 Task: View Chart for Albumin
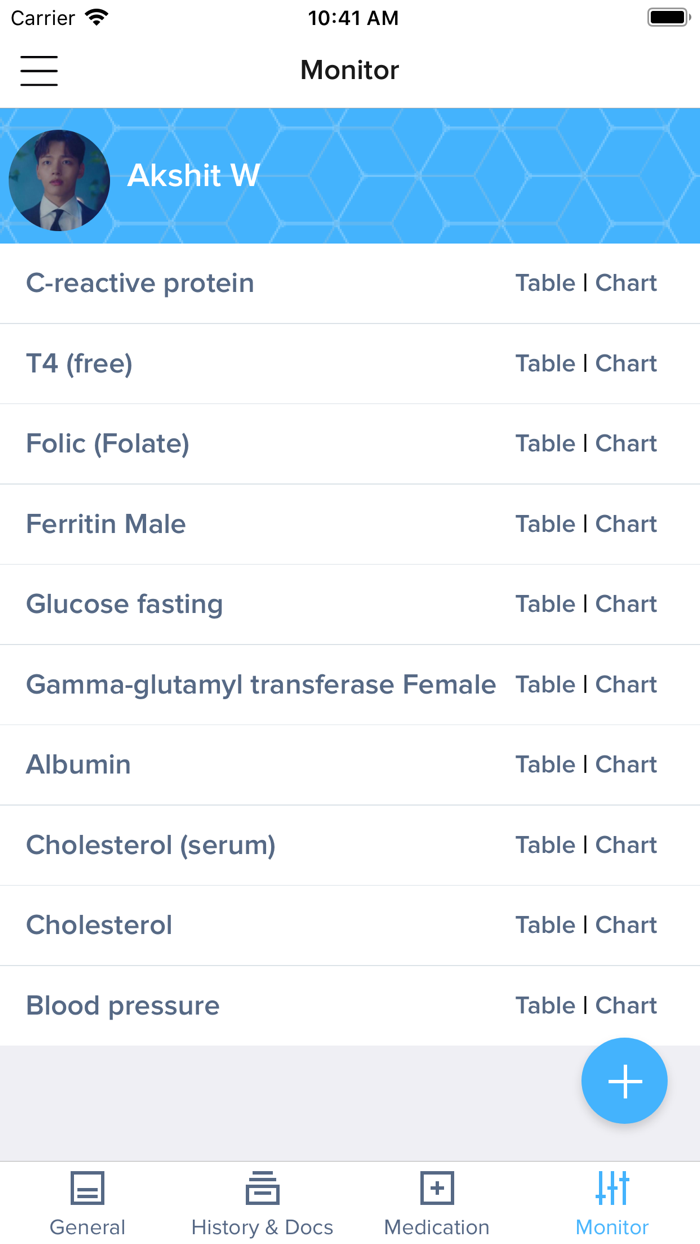click(626, 765)
